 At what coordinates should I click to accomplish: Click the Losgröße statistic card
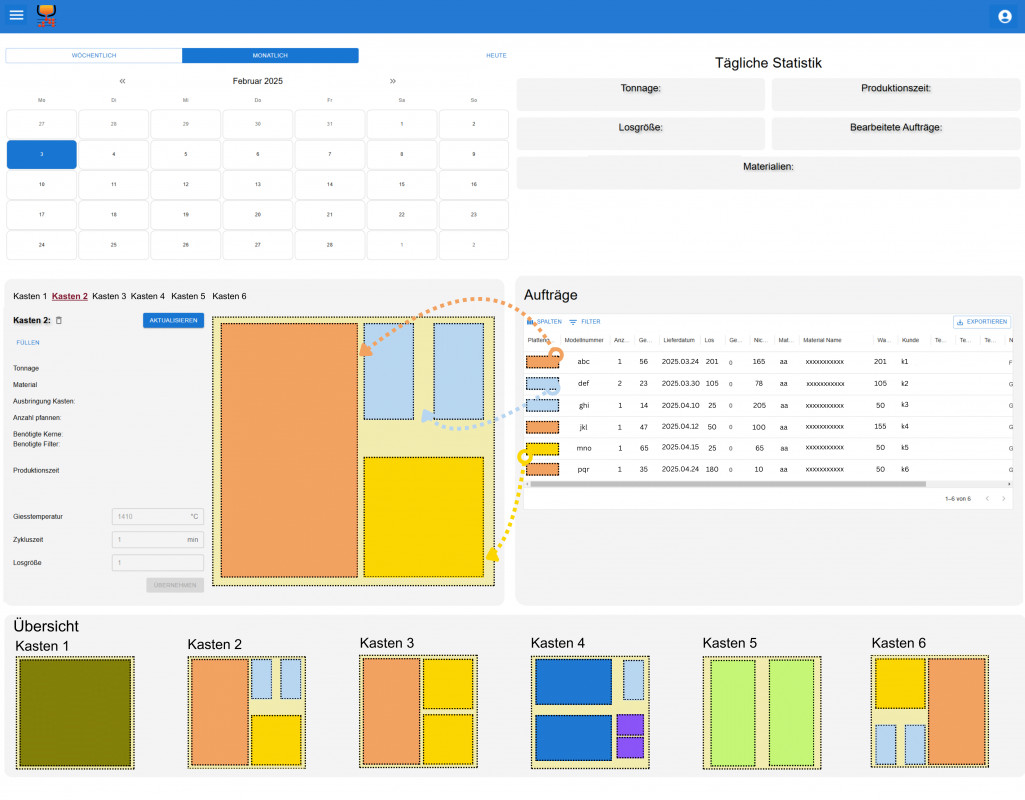(x=641, y=134)
